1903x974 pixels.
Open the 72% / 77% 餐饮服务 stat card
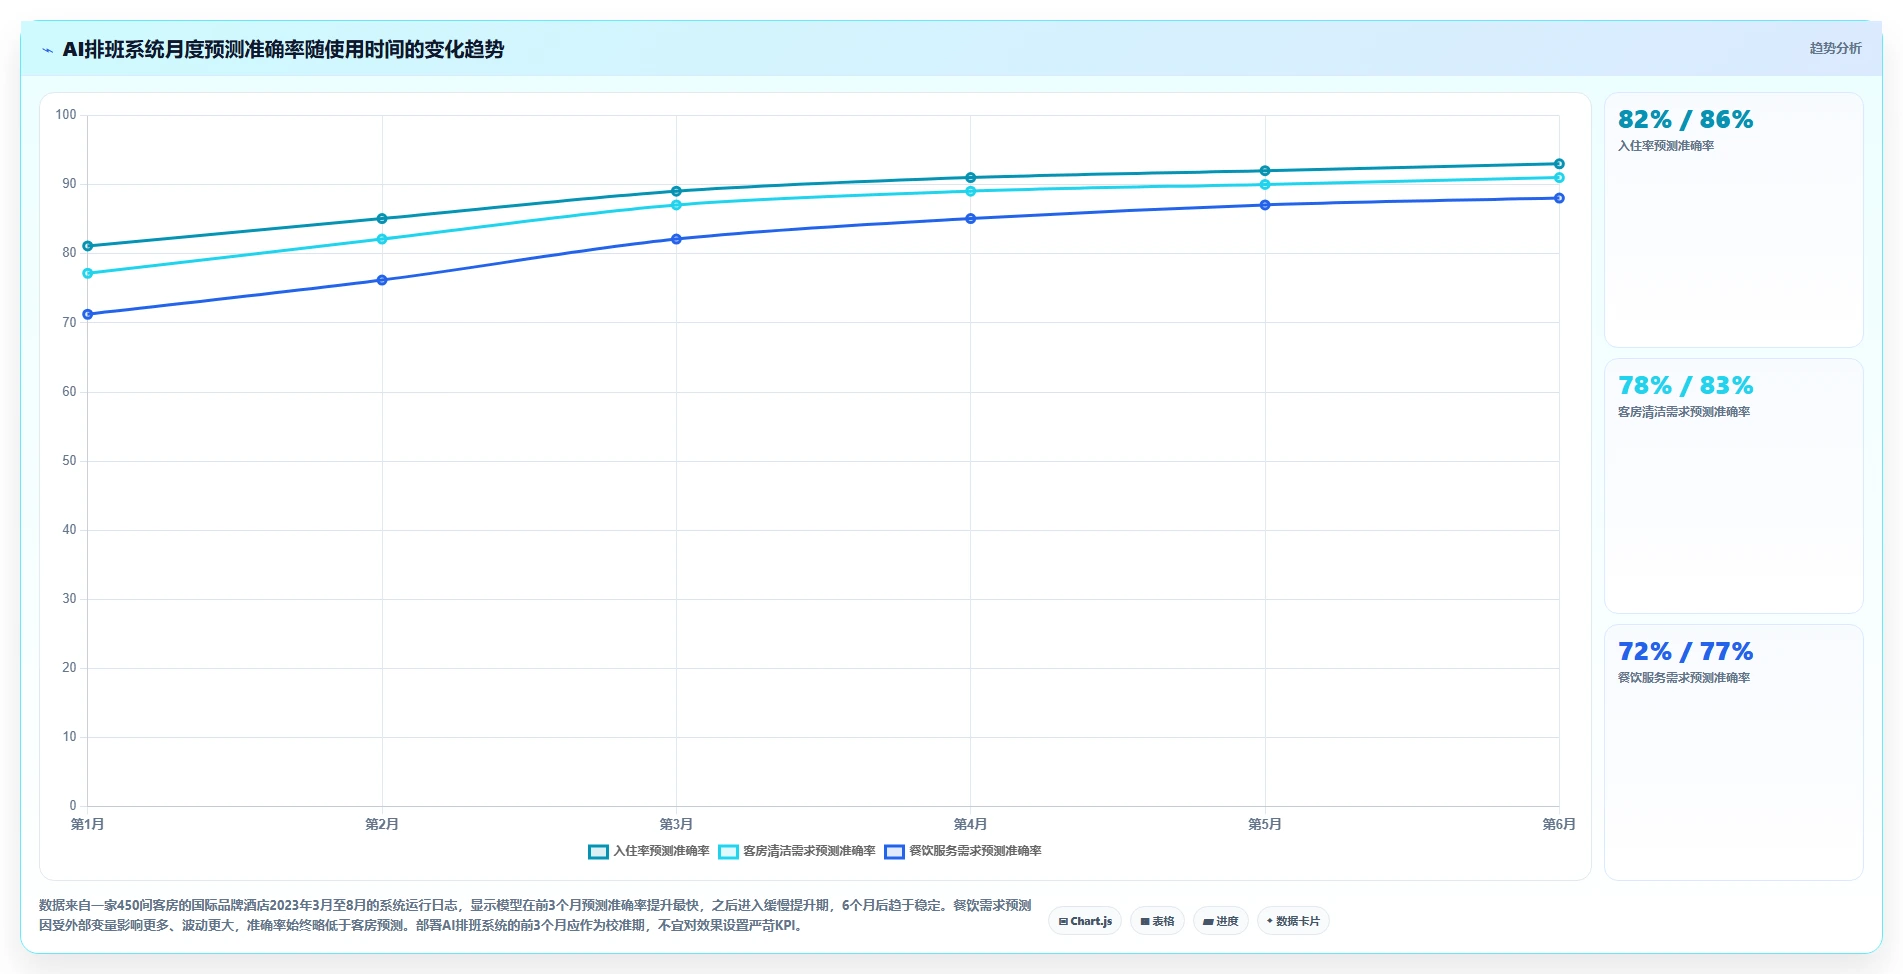click(1733, 752)
